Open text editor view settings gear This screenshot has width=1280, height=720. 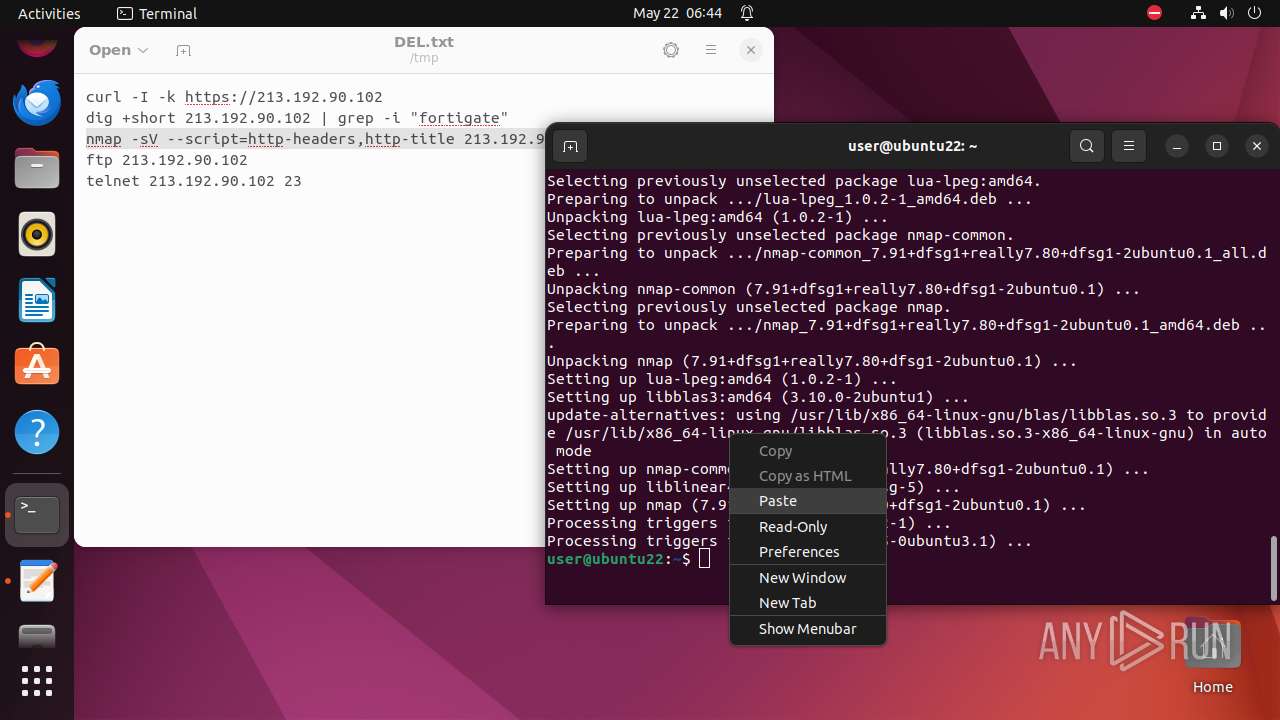671,50
